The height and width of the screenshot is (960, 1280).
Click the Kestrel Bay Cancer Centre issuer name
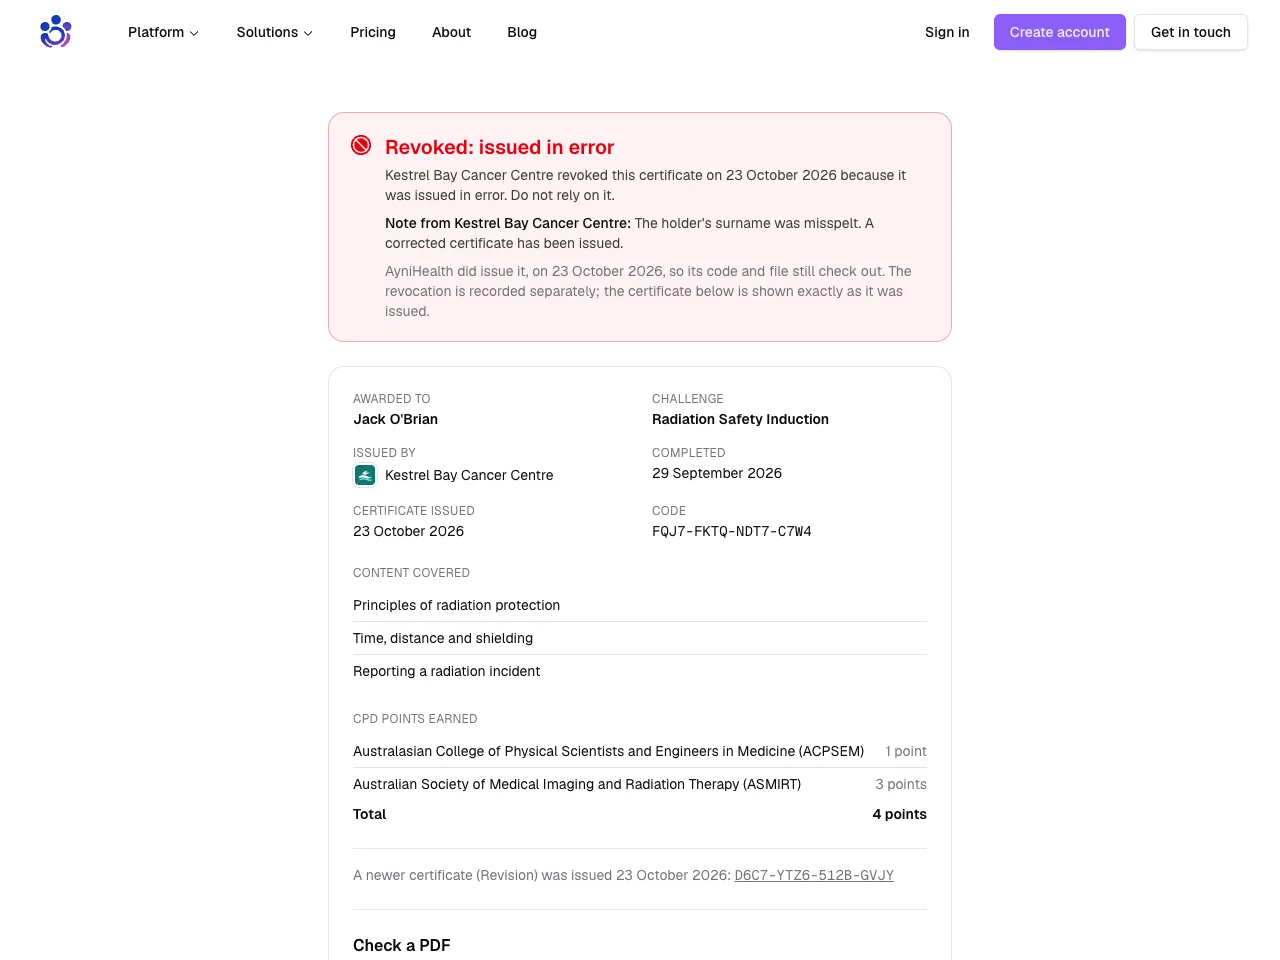pos(469,475)
